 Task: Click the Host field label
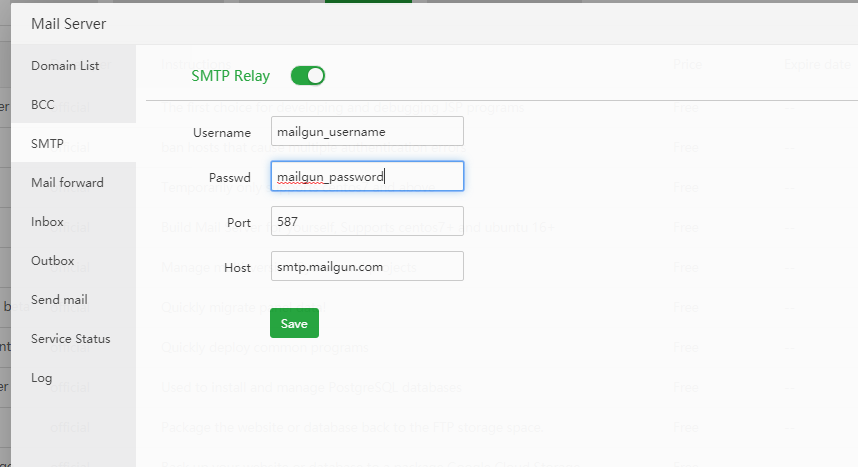pyautogui.click(x=237, y=267)
